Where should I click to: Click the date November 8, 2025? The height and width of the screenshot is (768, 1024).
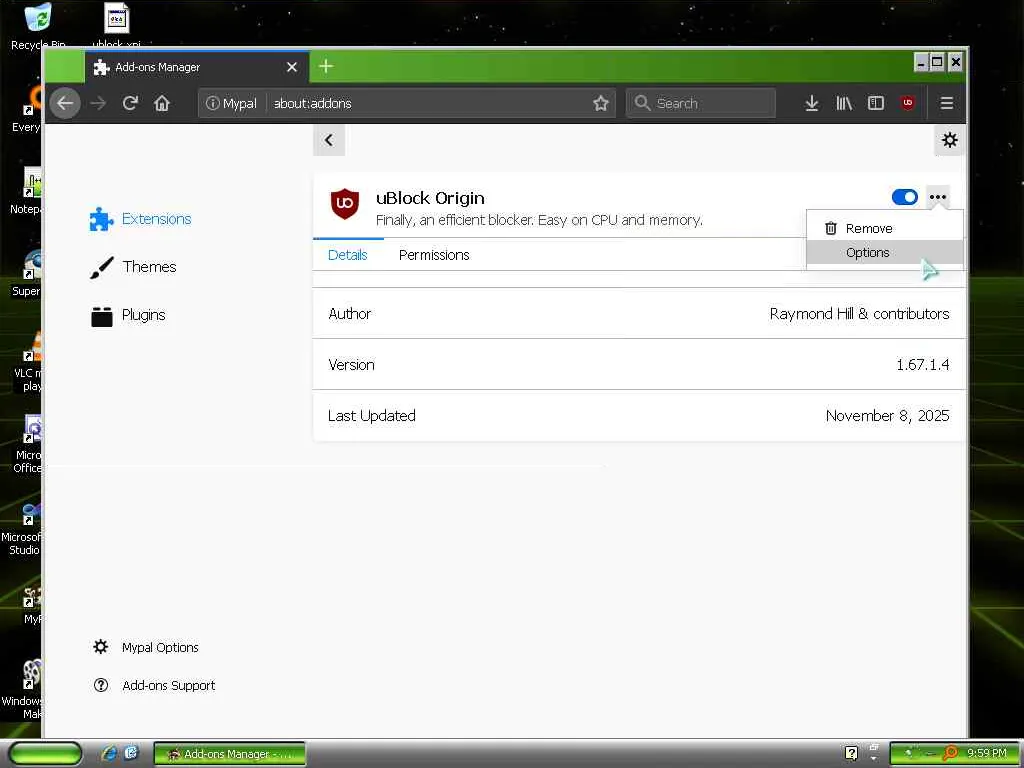(887, 416)
